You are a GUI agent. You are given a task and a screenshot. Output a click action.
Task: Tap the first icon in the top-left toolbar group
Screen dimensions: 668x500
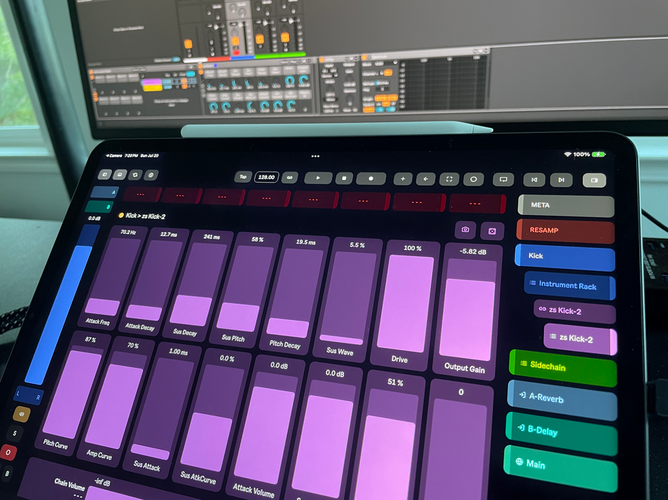click(x=105, y=174)
